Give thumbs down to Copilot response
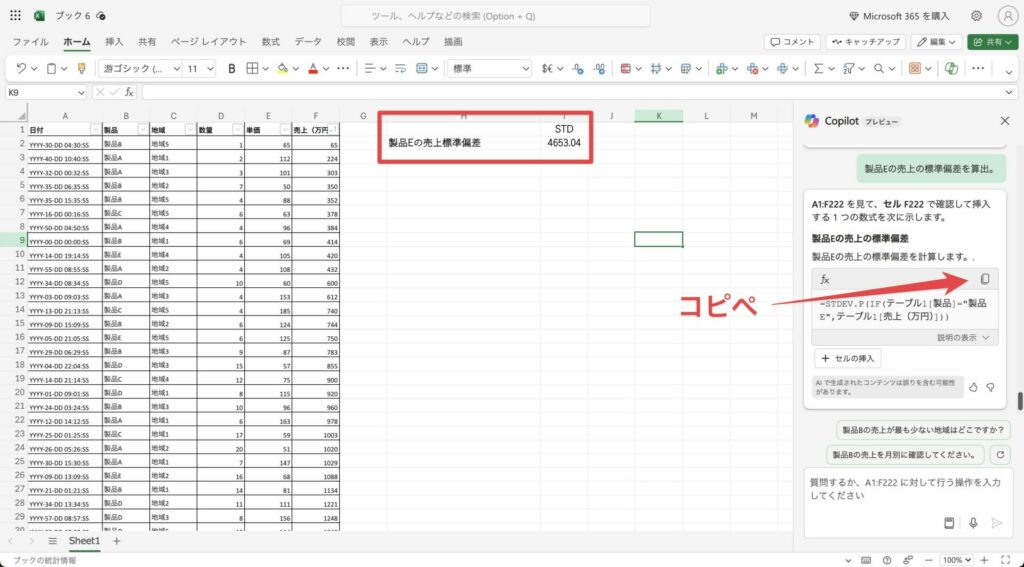This screenshot has height=567, width=1024. (991, 387)
